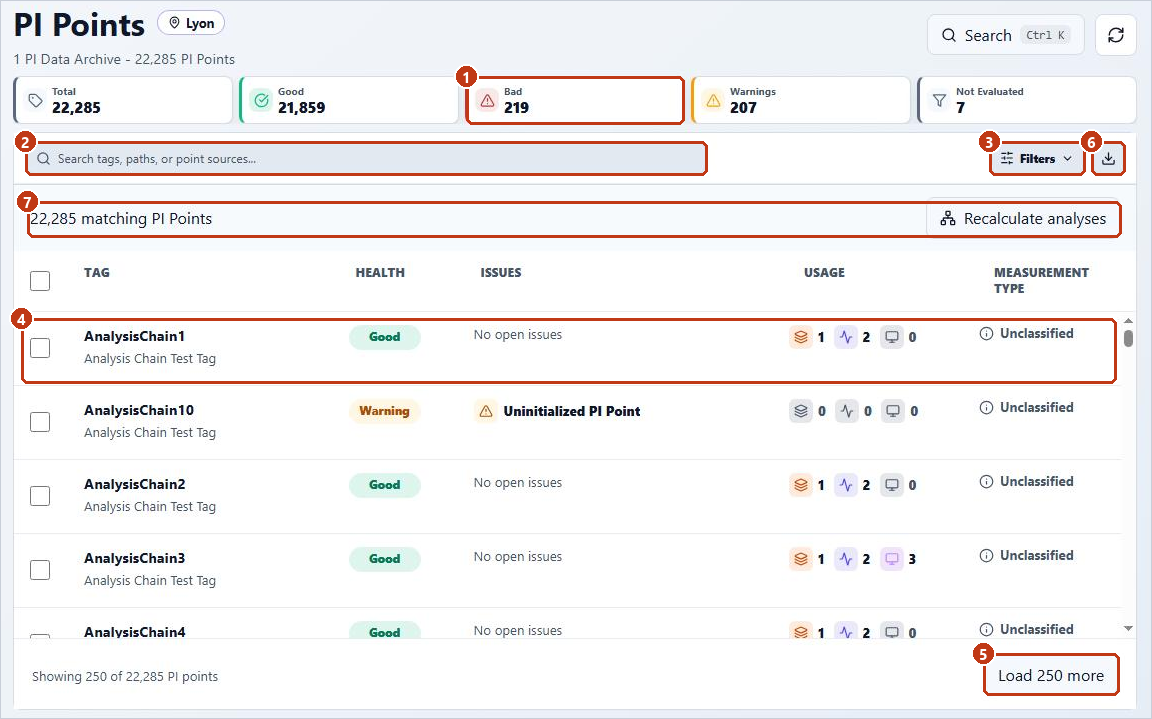The width and height of the screenshot is (1152, 719).
Task: Click the Warning health badge for AnalysisChain10
Action: (384, 411)
